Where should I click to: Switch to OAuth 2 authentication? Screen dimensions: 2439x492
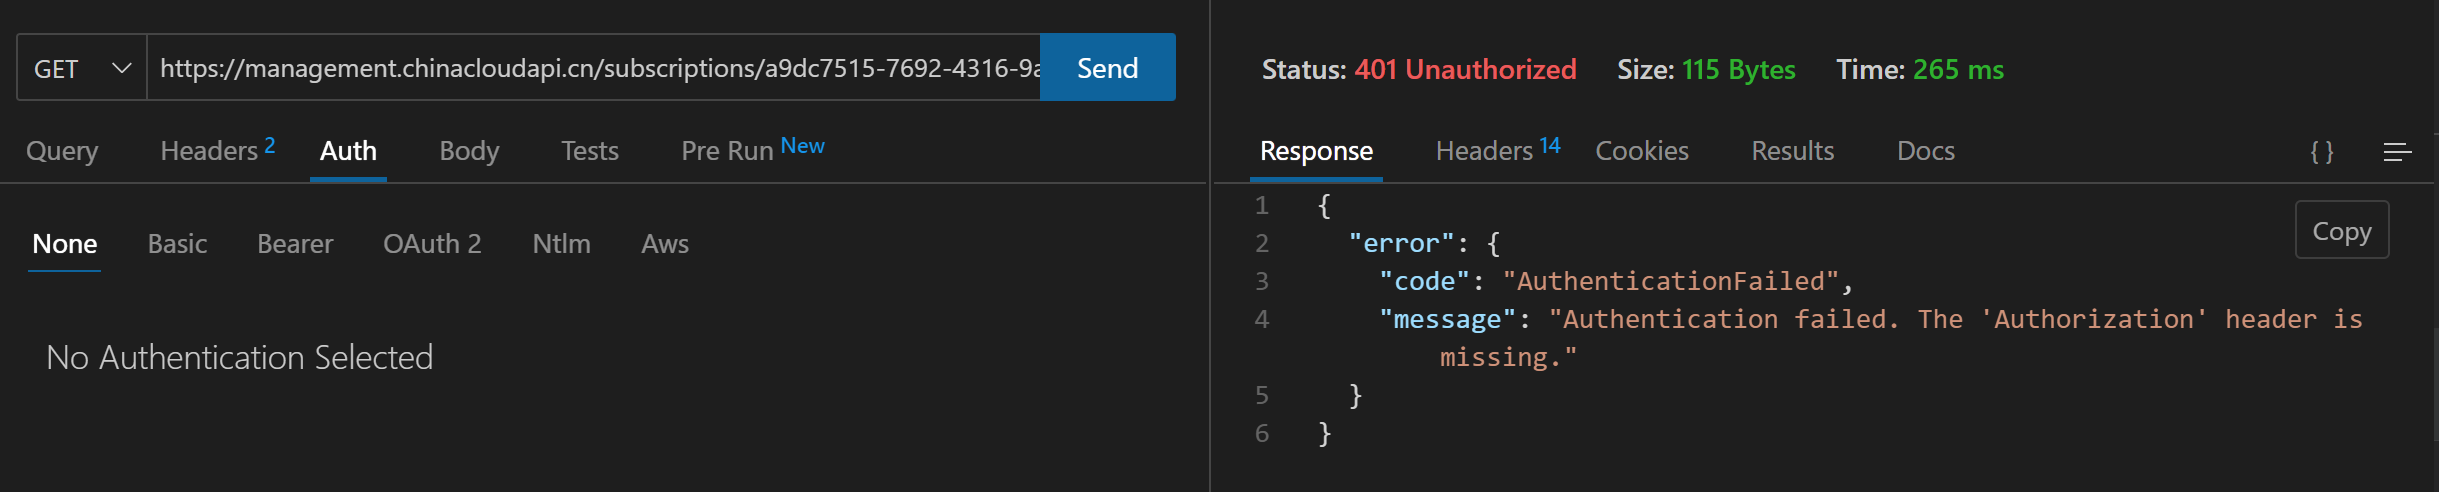pyautogui.click(x=432, y=244)
